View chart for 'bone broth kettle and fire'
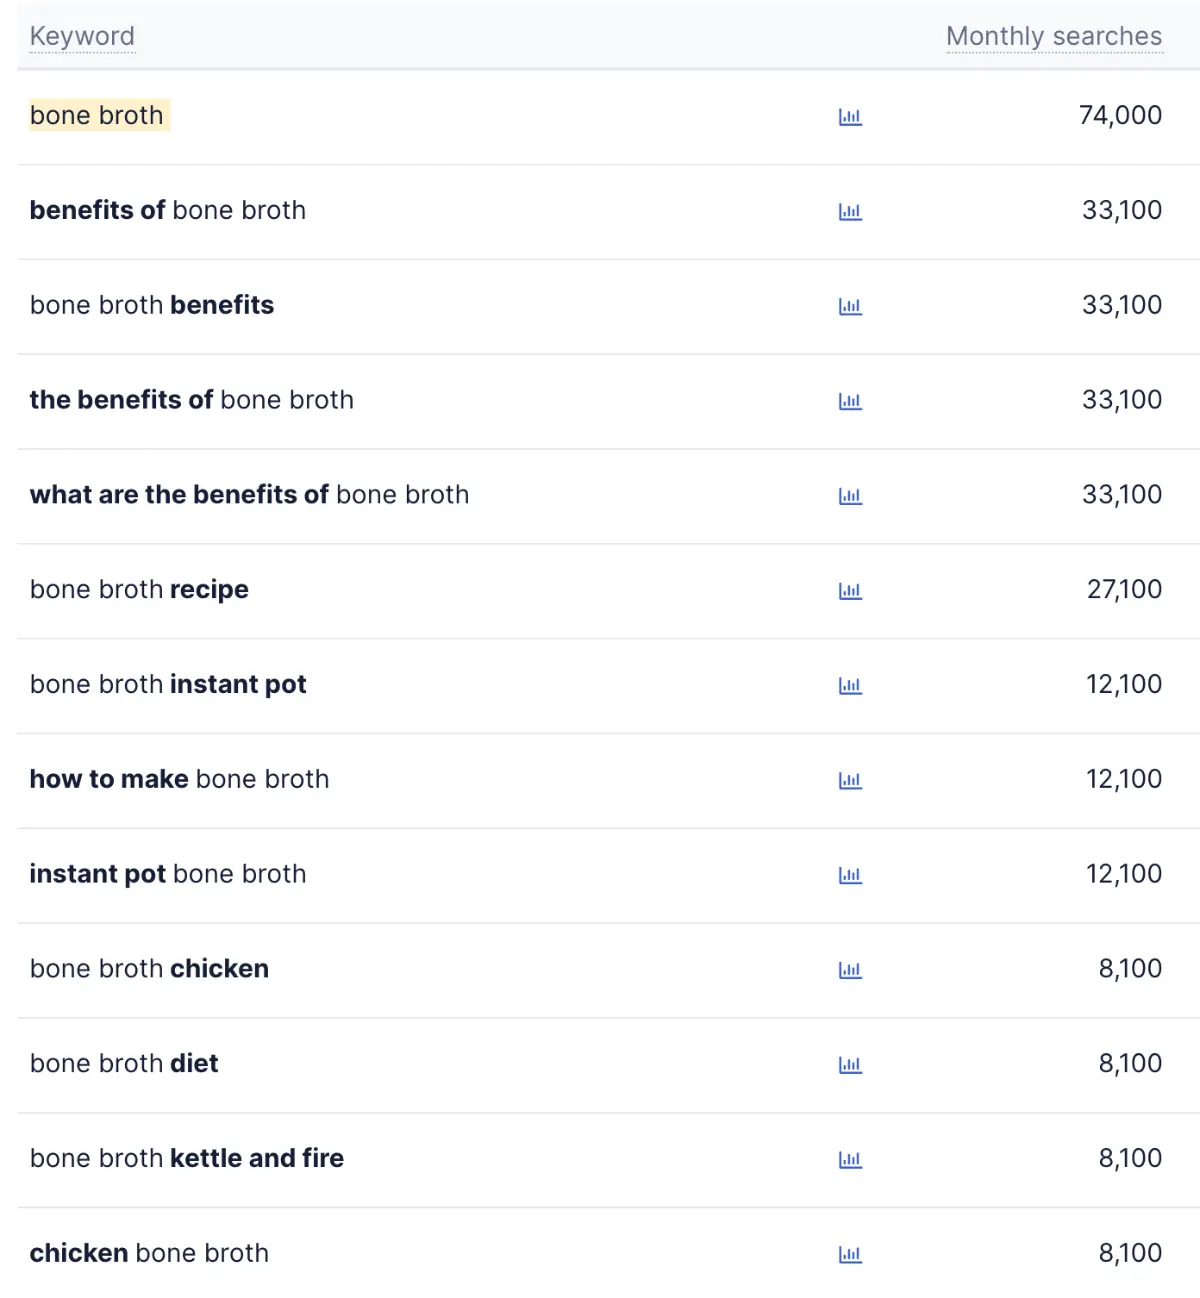 point(850,1160)
